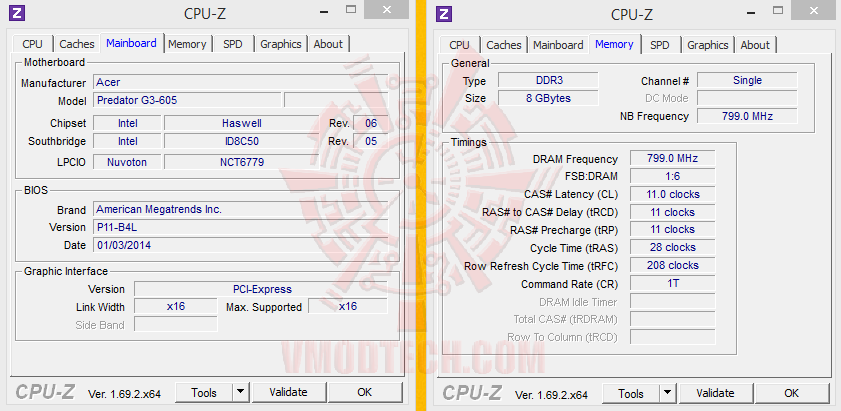The image size is (841, 411).
Task: Click CAS# Latency value 11.0 clocks
Action: point(673,194)
